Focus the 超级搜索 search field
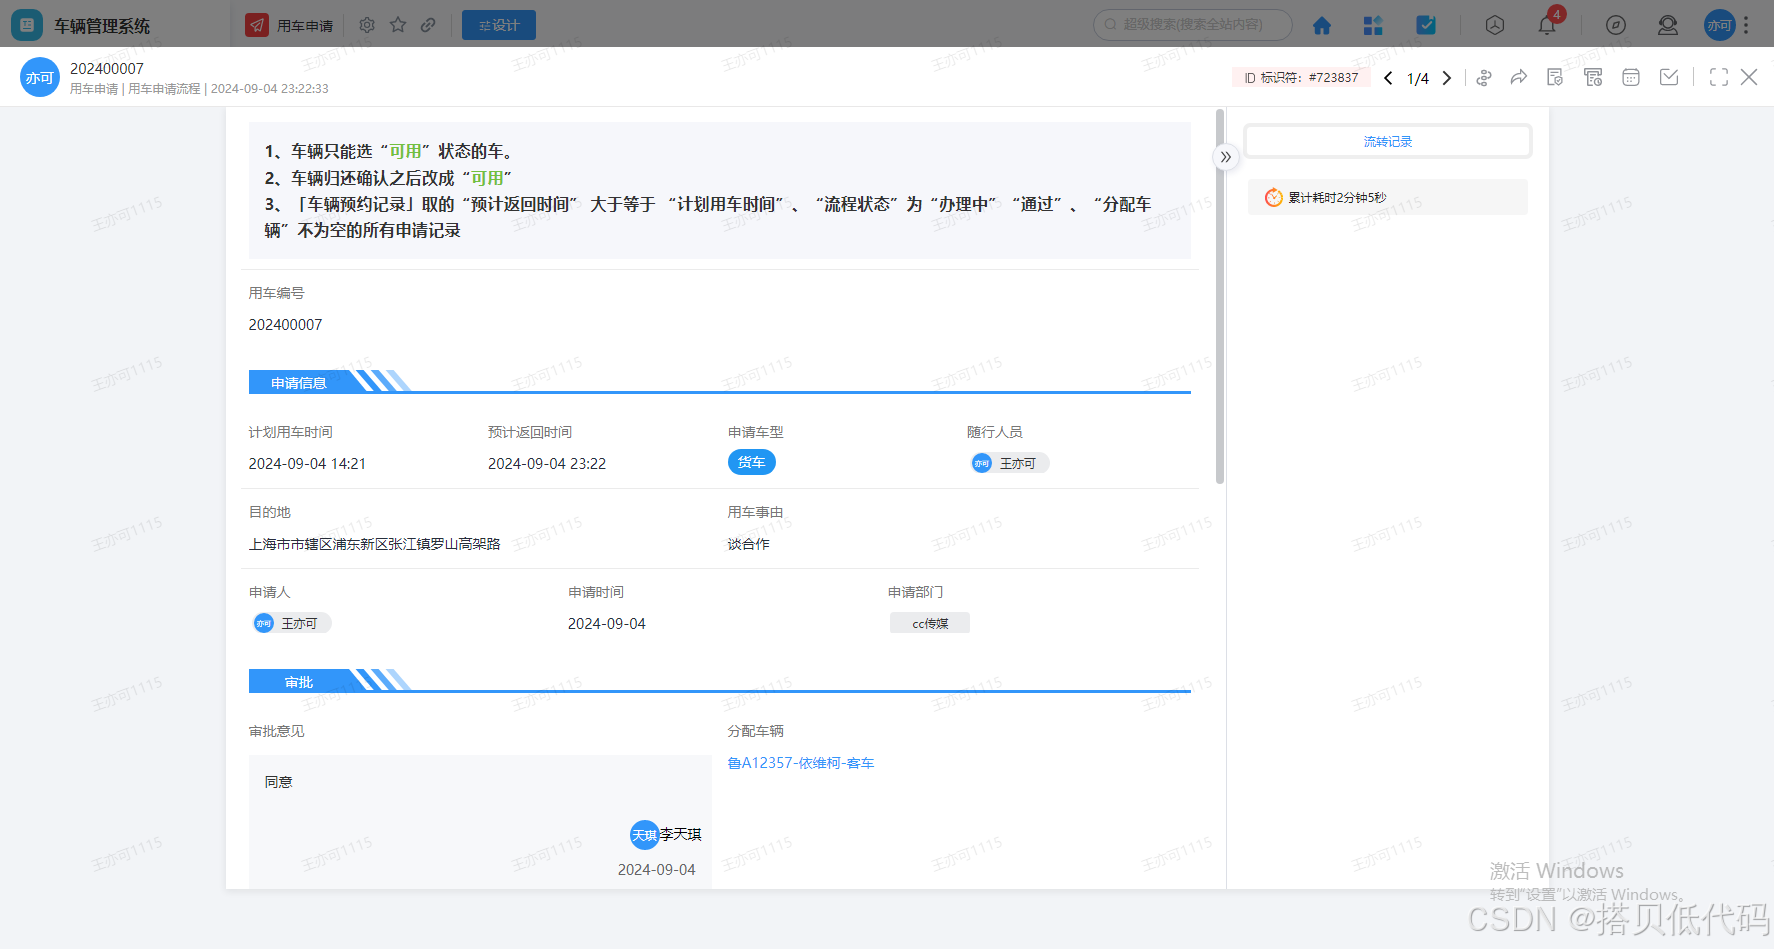Image resolution: width=1774 pixels, height=949 pixels. tap(1193, 24)
